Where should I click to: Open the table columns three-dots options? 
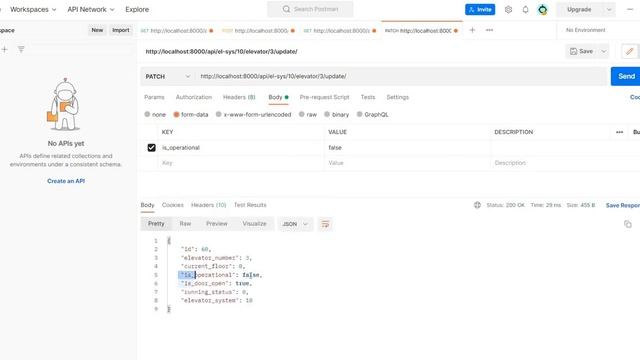click(619, 132)
